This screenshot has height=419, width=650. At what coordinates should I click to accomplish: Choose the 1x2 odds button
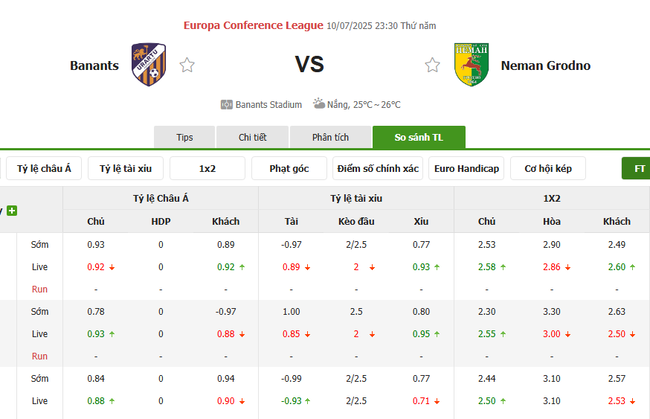pos(207,168)
